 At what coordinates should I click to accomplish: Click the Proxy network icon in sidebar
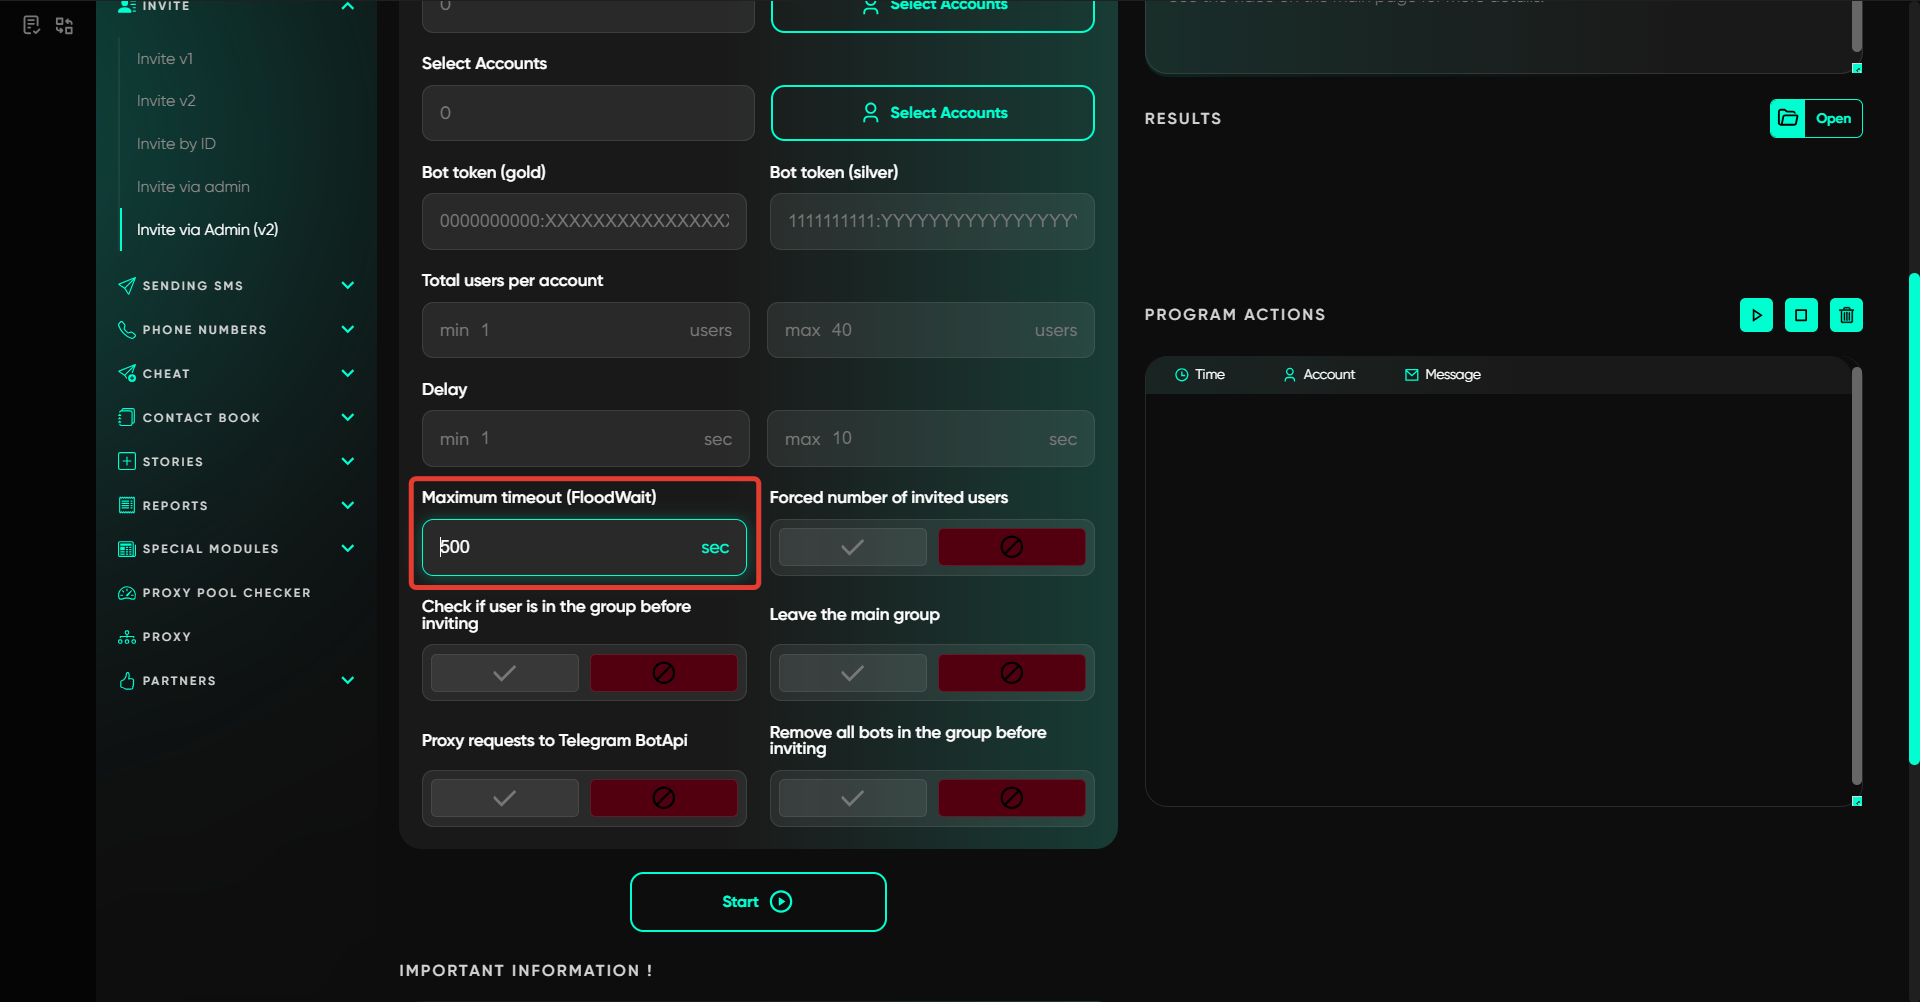[127, 637]
